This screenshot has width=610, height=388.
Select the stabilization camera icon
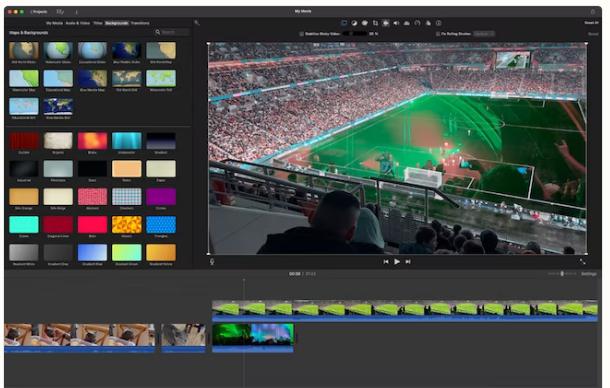pos(386,23)
